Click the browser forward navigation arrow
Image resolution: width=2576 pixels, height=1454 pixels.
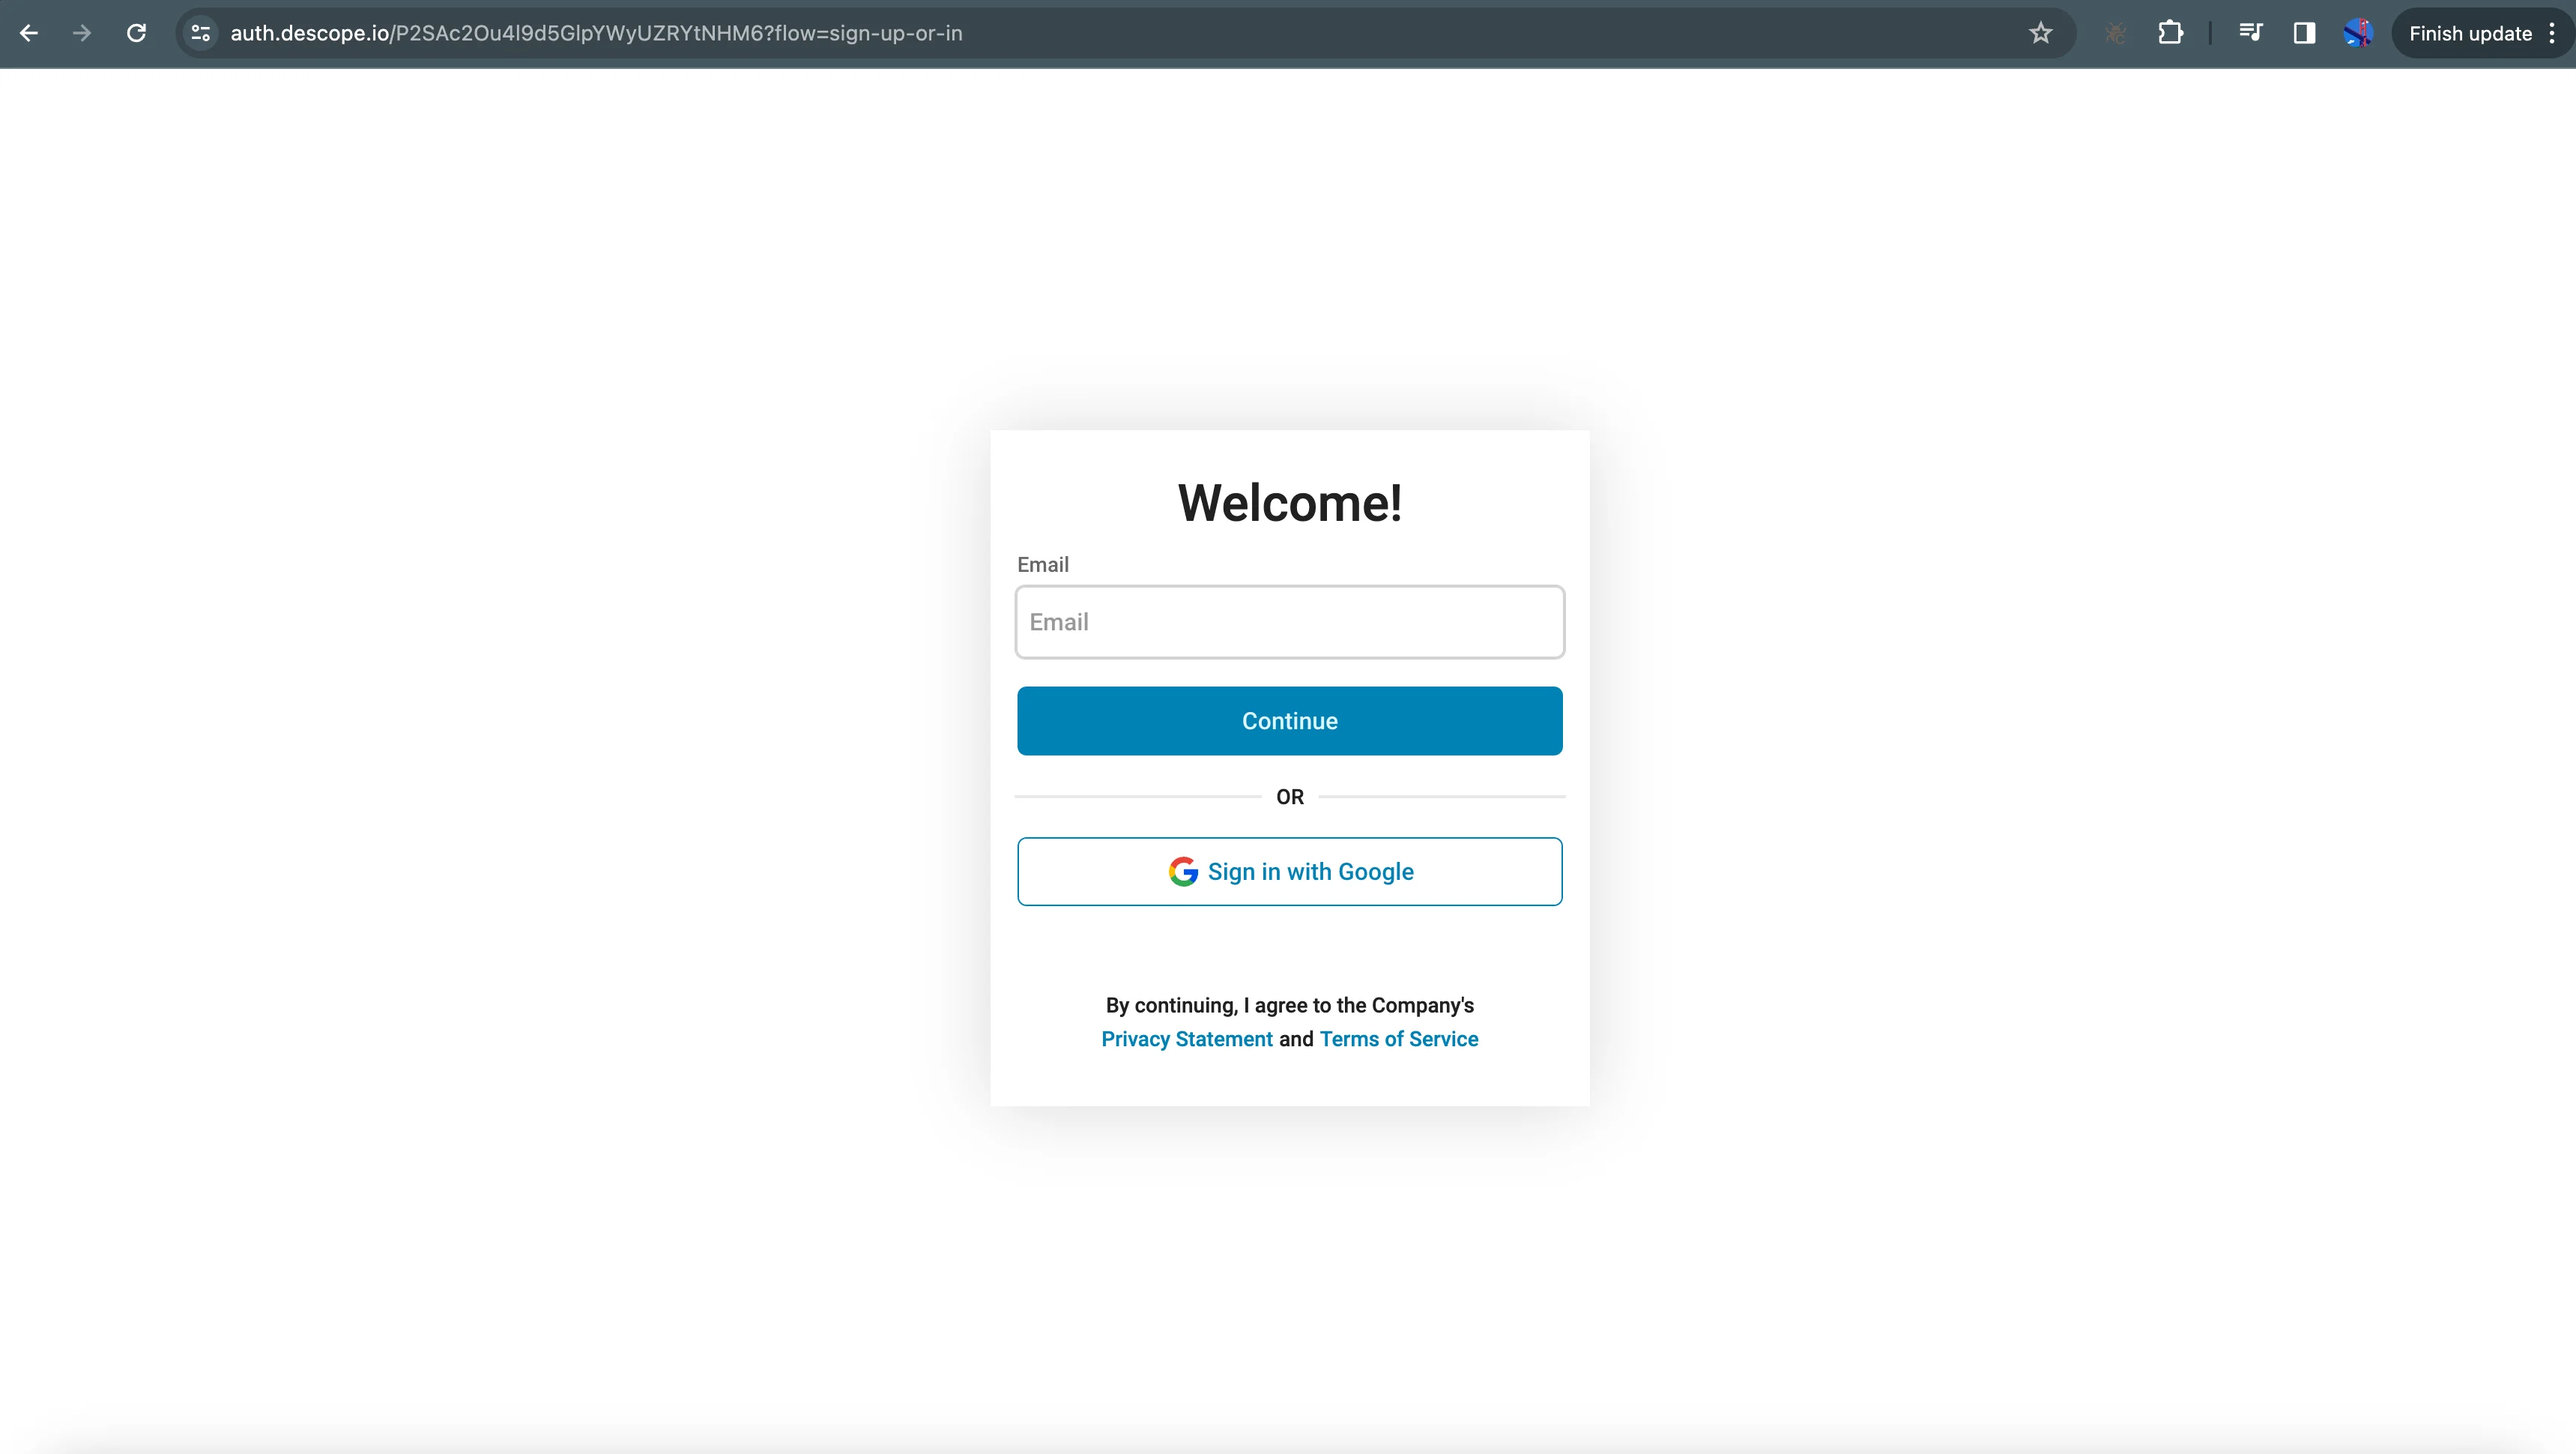[83, 31]
